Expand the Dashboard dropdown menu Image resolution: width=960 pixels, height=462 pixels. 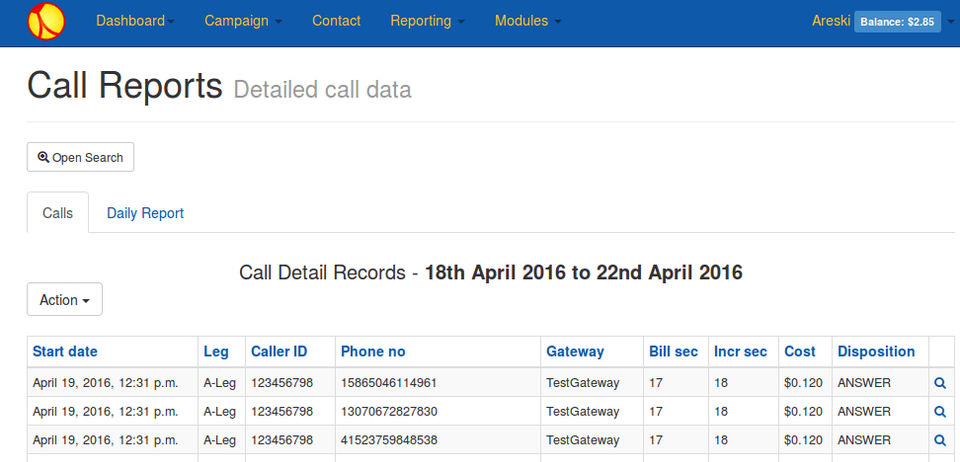[135, 21]
